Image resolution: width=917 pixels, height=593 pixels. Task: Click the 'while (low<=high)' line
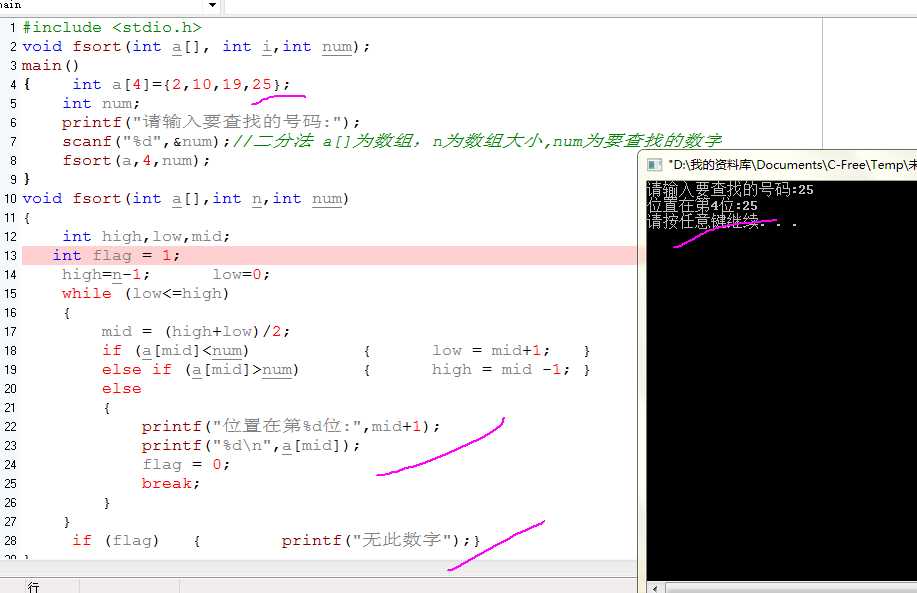(145, 294)
